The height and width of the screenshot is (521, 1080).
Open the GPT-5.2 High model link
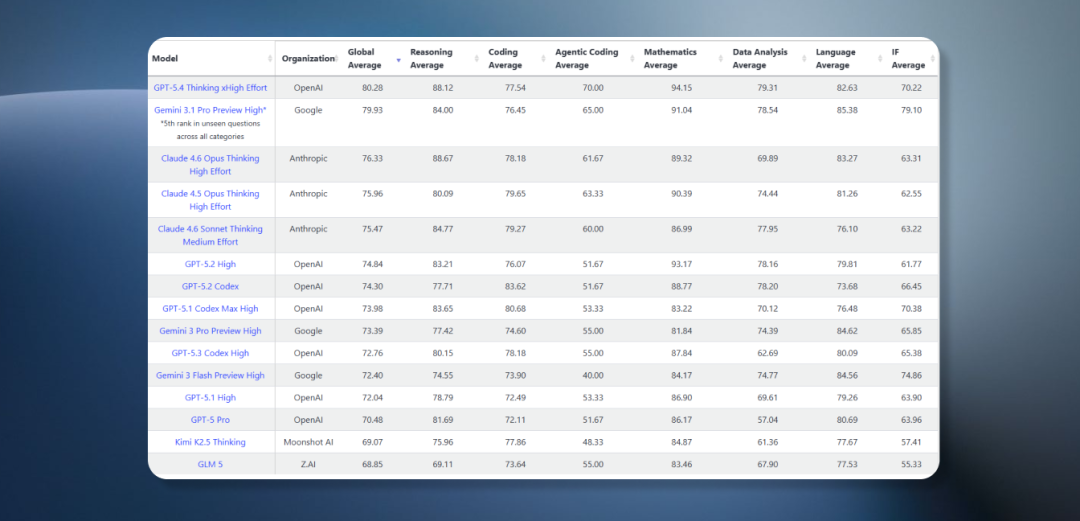click(x=210, y=264)
